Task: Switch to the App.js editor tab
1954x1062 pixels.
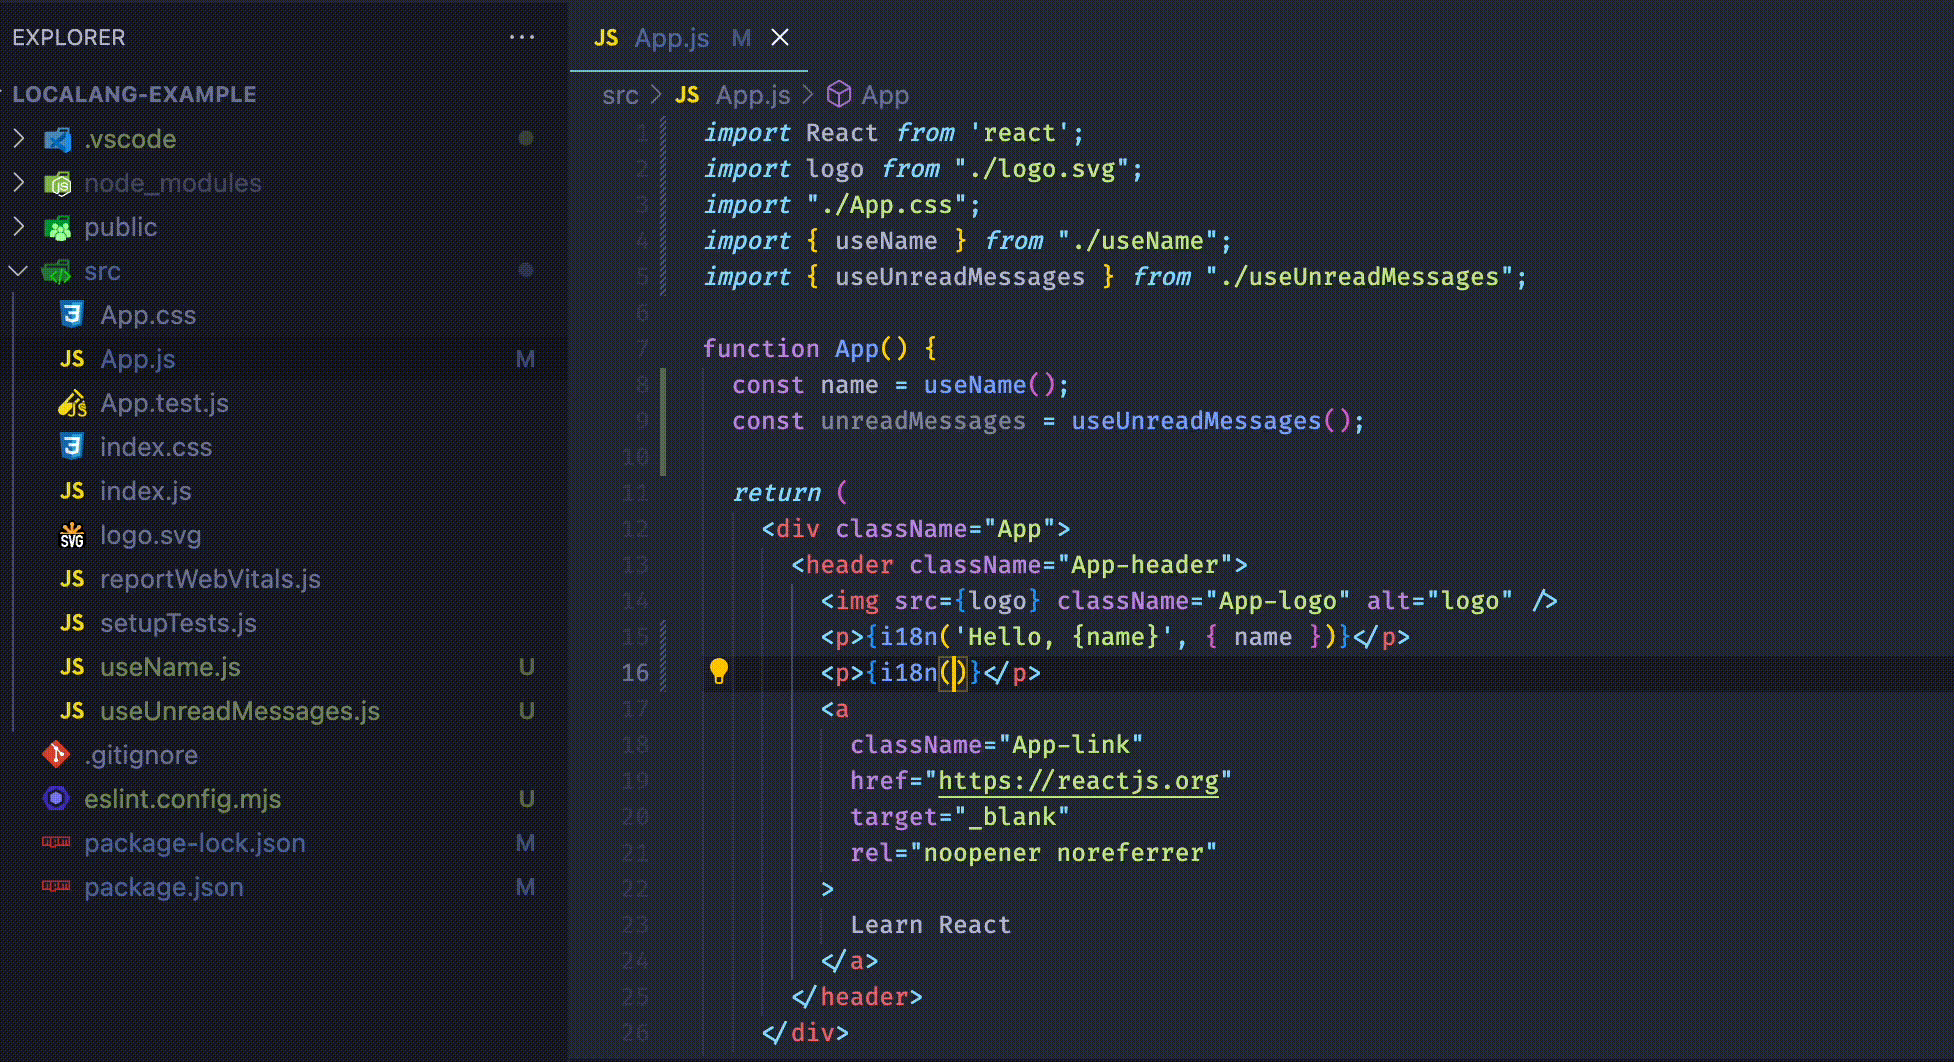Action: (671, 38)
